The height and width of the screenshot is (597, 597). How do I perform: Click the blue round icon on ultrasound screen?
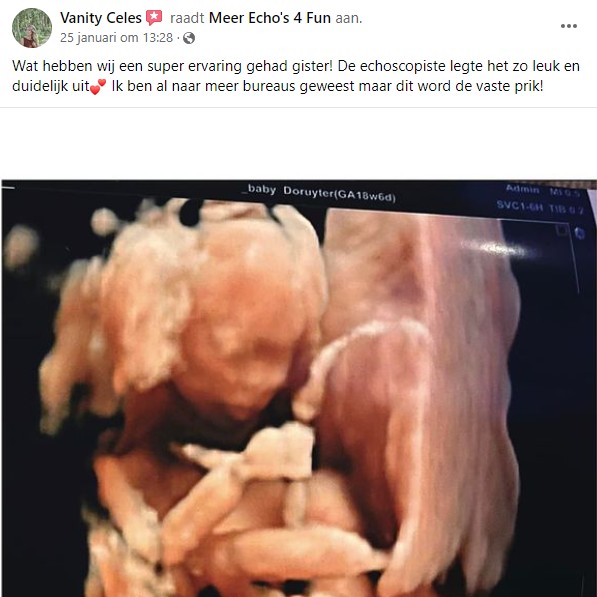pos(579,233)
